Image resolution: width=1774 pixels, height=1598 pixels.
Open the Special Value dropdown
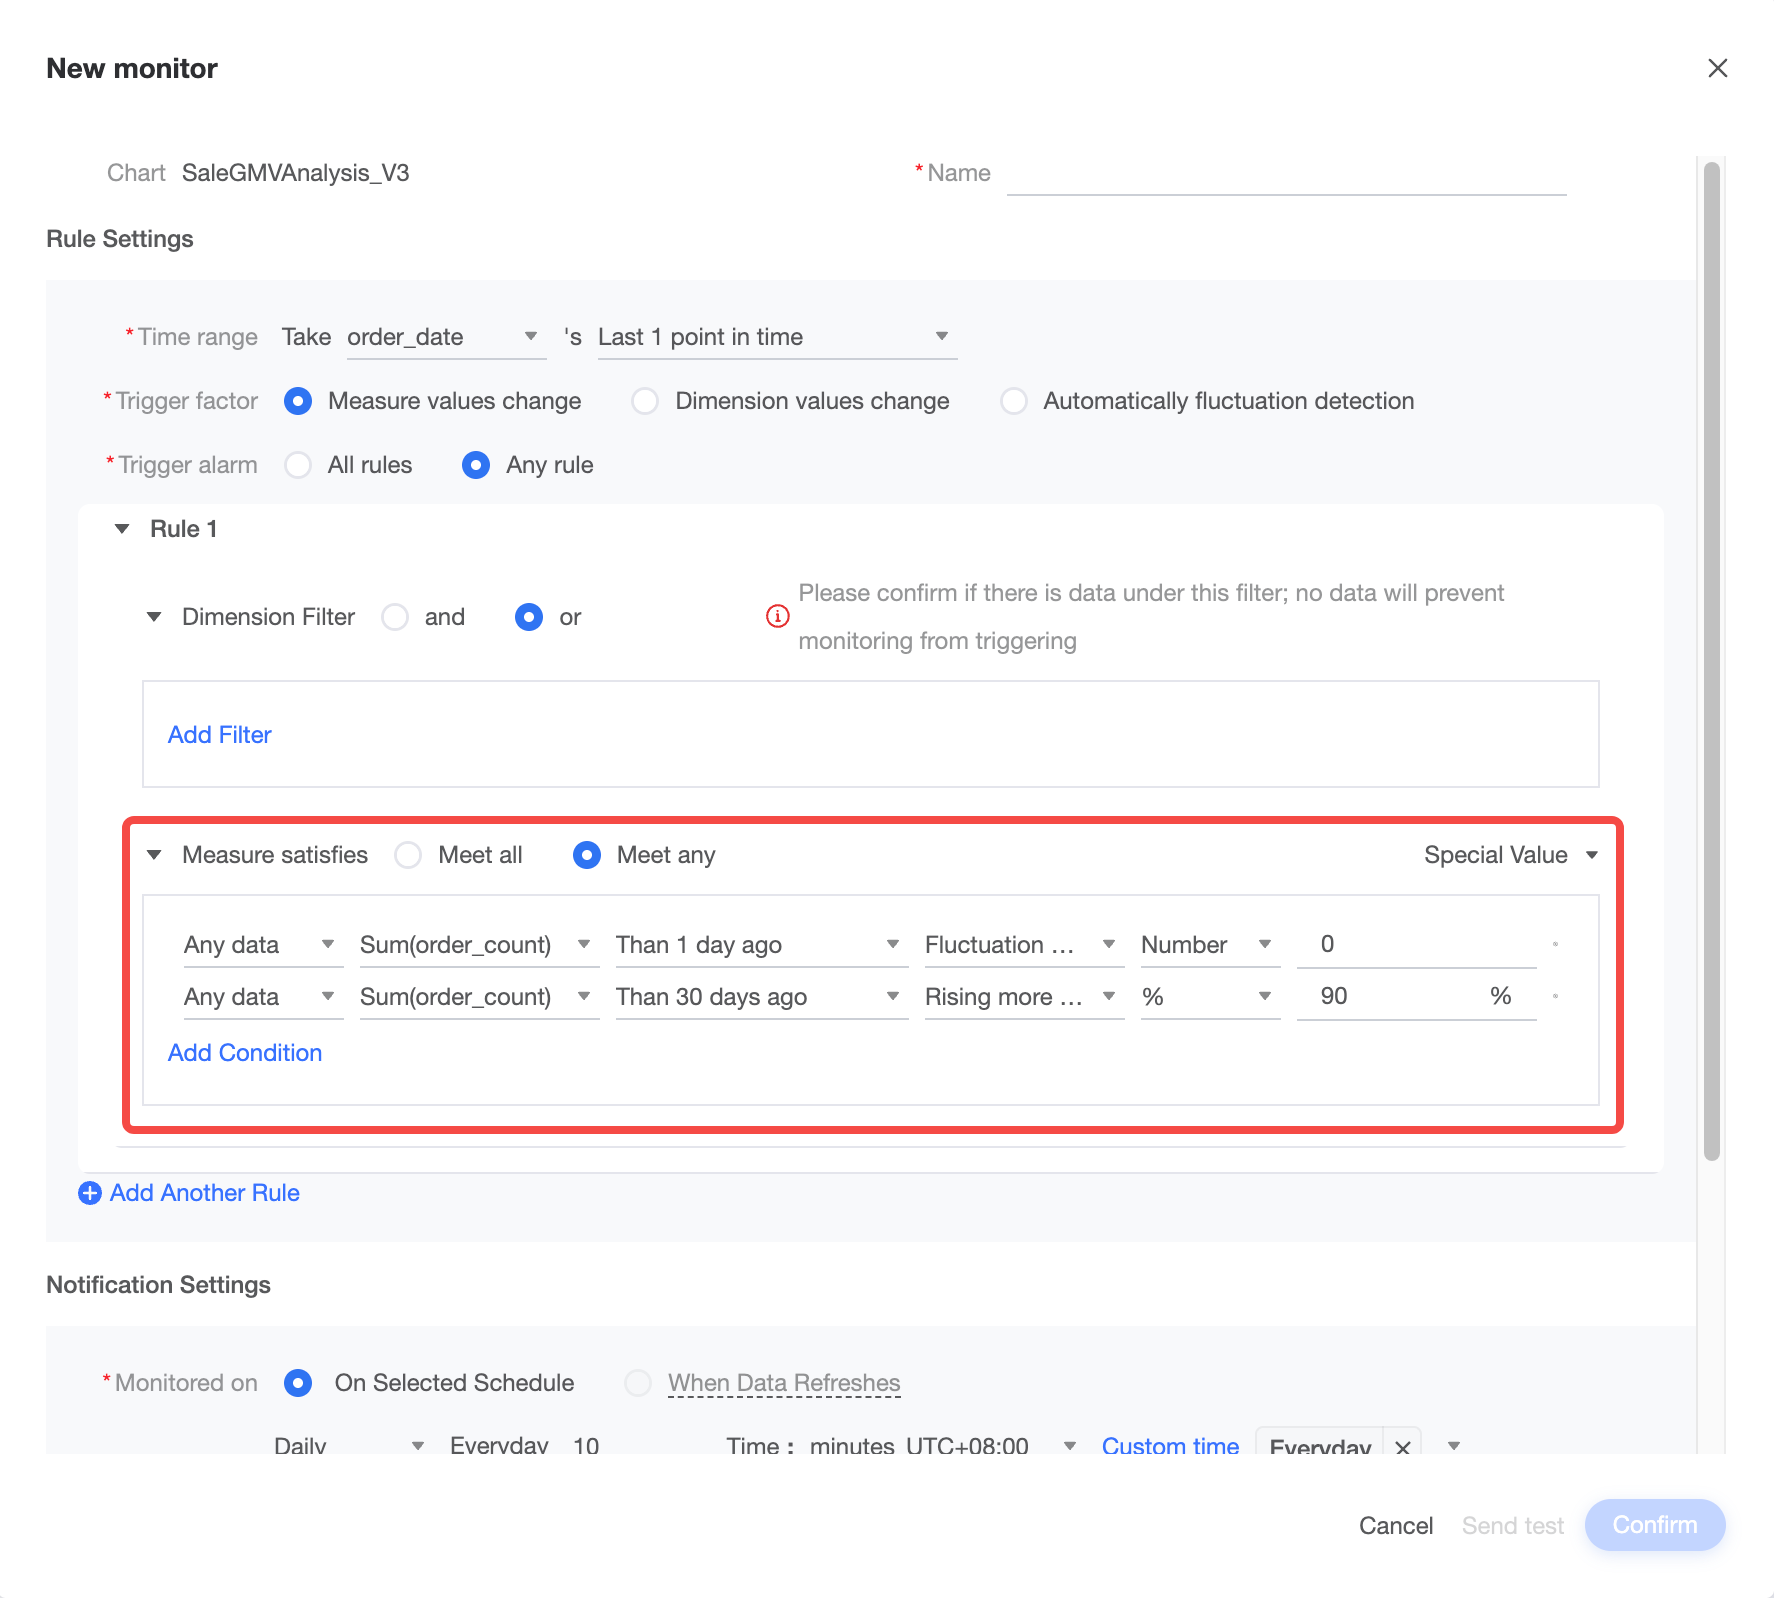(x=1511, y=855)
